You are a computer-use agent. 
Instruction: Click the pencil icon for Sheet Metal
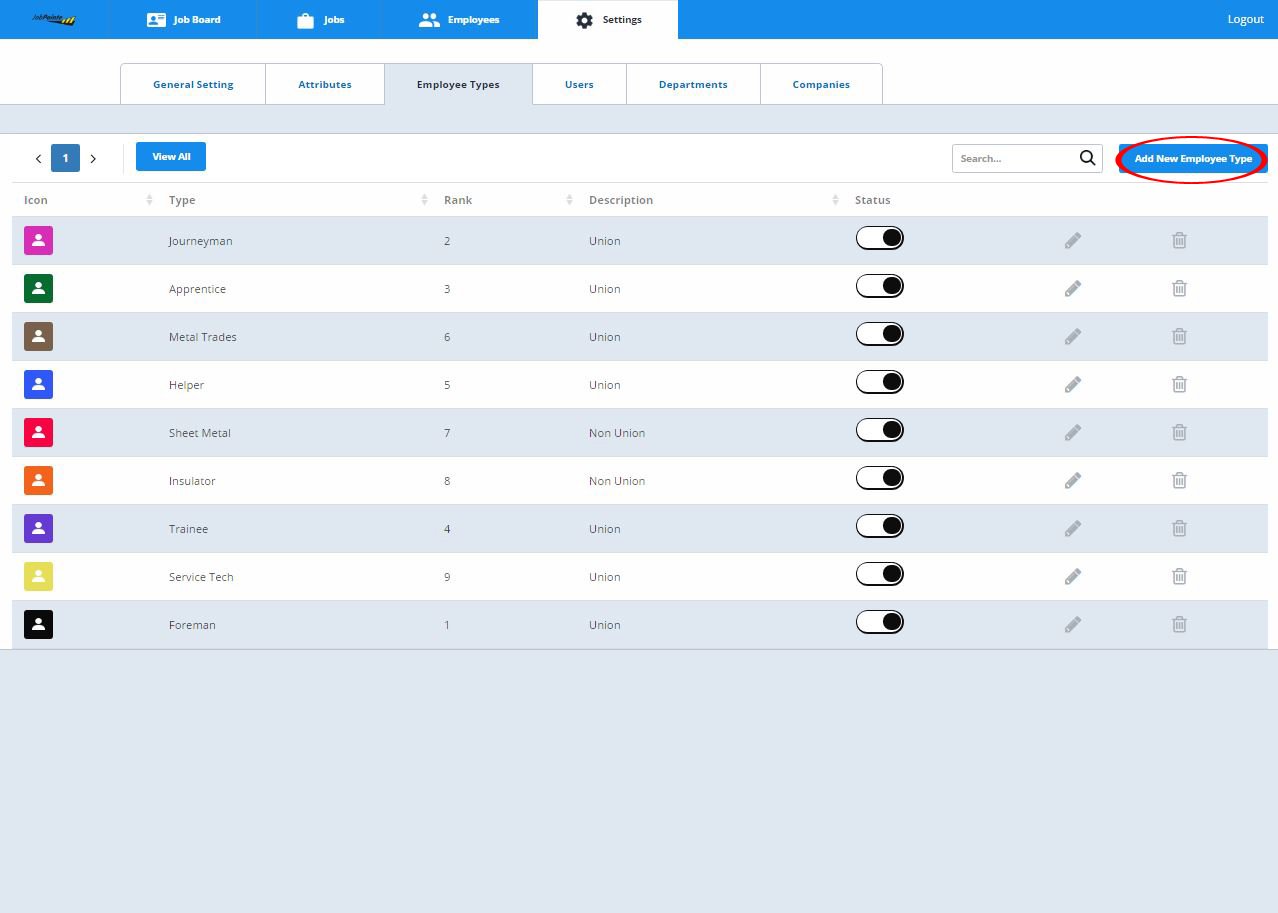pyautogui.click(x=1073, y=433)
